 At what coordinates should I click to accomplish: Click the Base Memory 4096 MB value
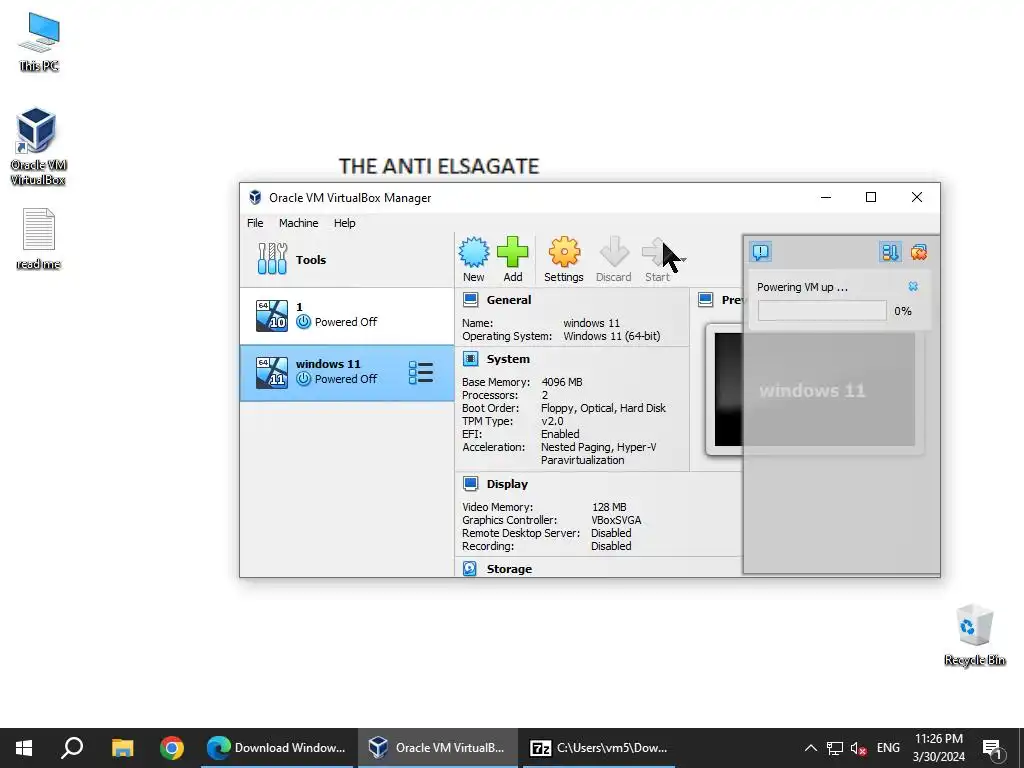[x=562, y=382]
